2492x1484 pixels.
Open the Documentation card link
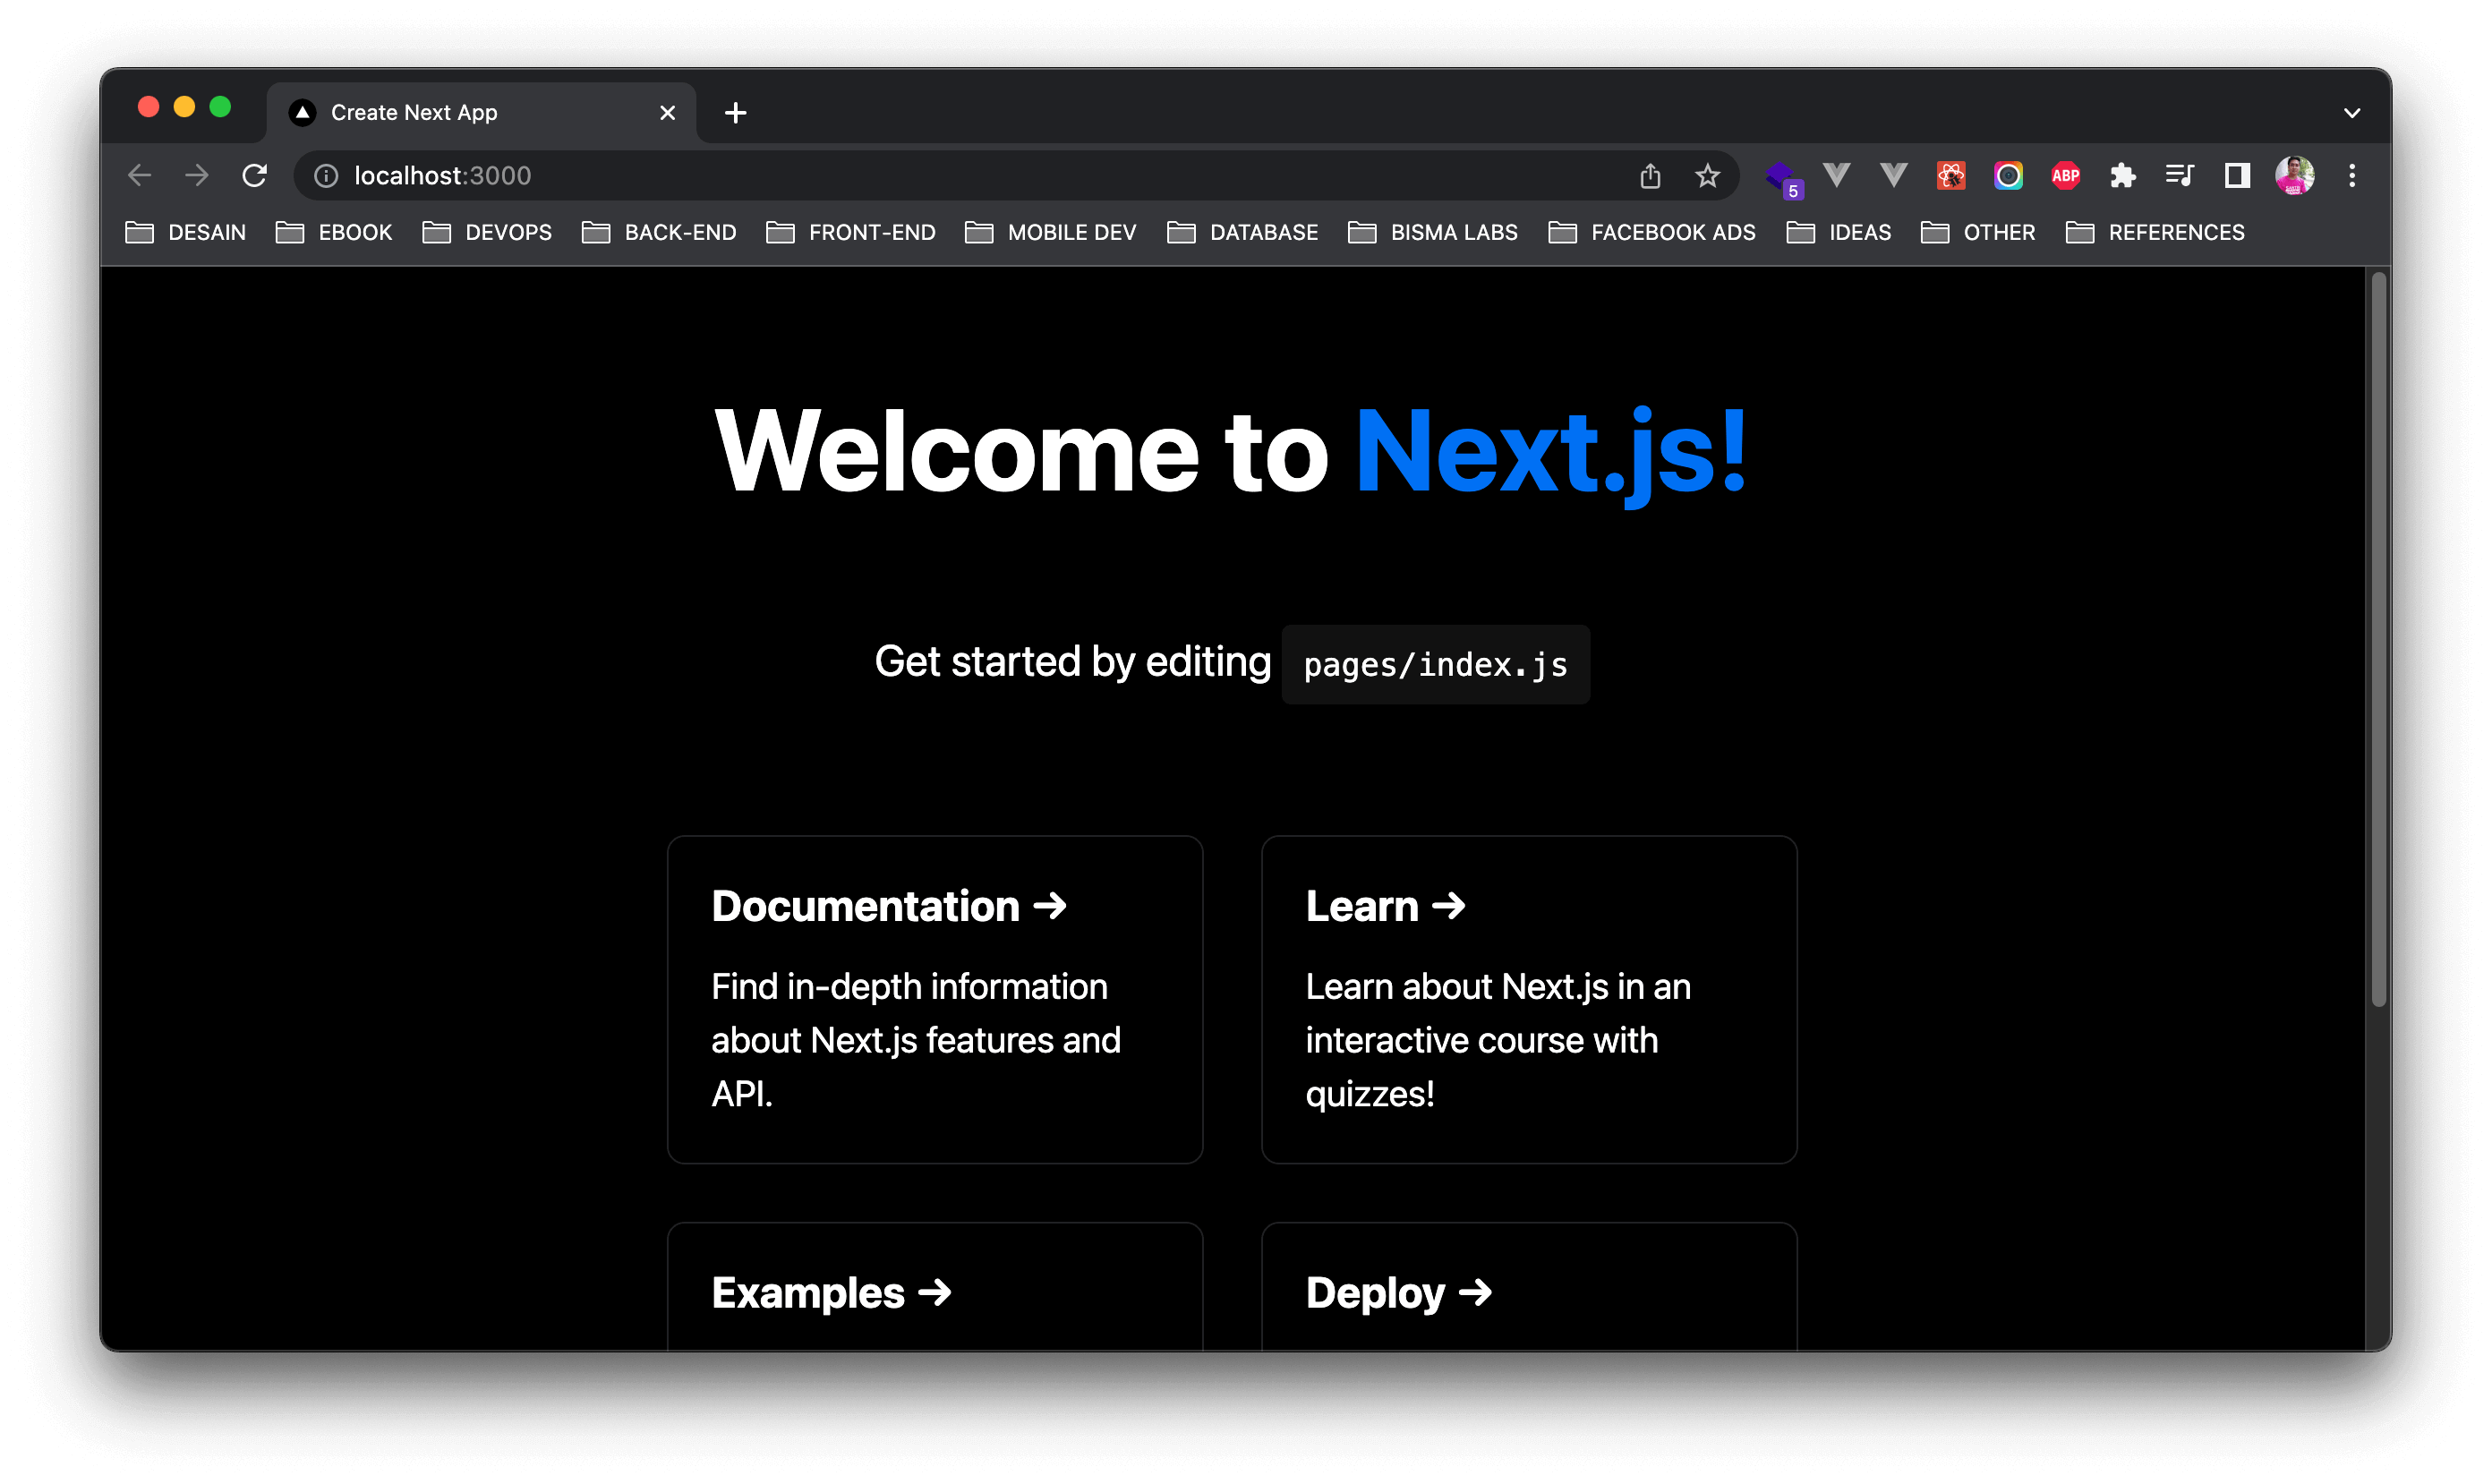click(934, 999)
